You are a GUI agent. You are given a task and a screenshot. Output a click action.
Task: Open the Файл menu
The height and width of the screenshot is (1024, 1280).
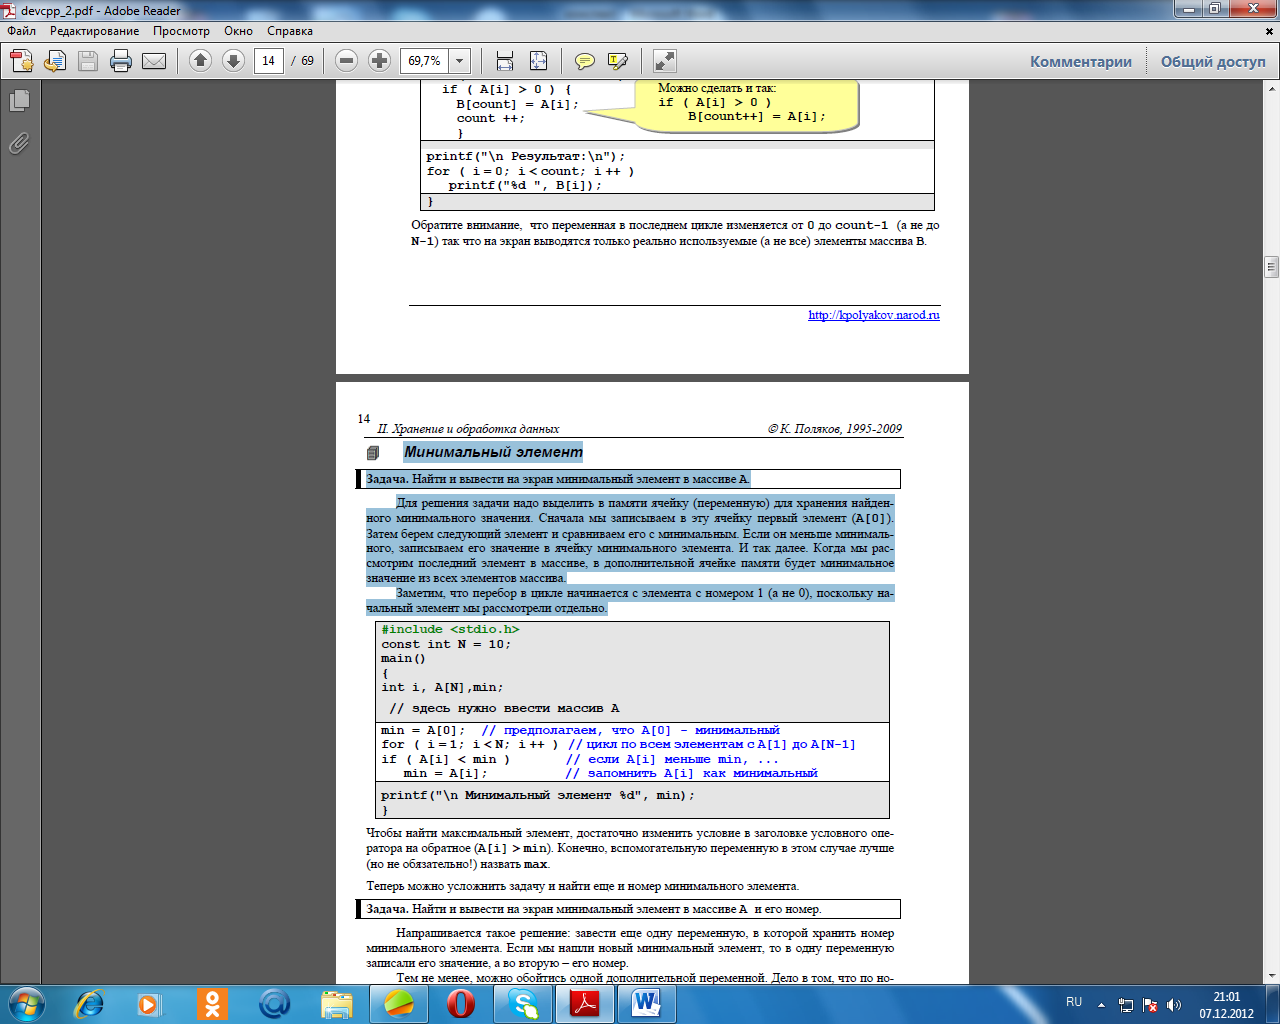pyautogui.click(x=22, y=31)
